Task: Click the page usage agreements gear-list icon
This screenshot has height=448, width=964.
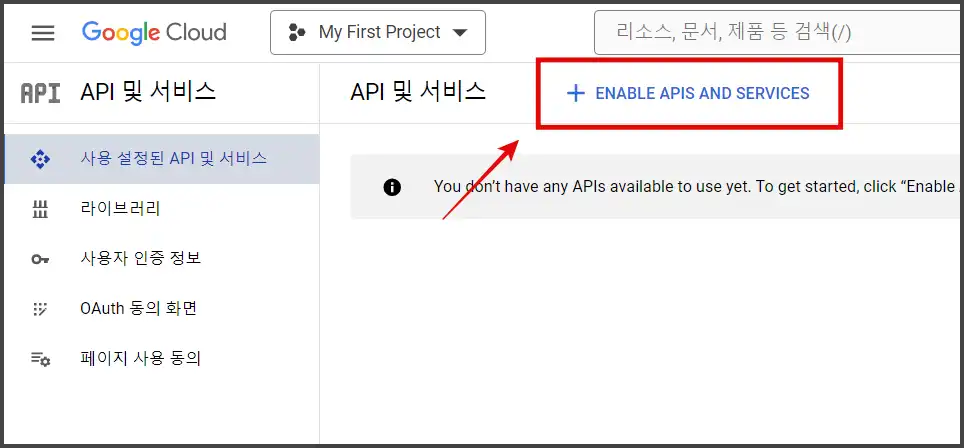Action: click(41, 359)
